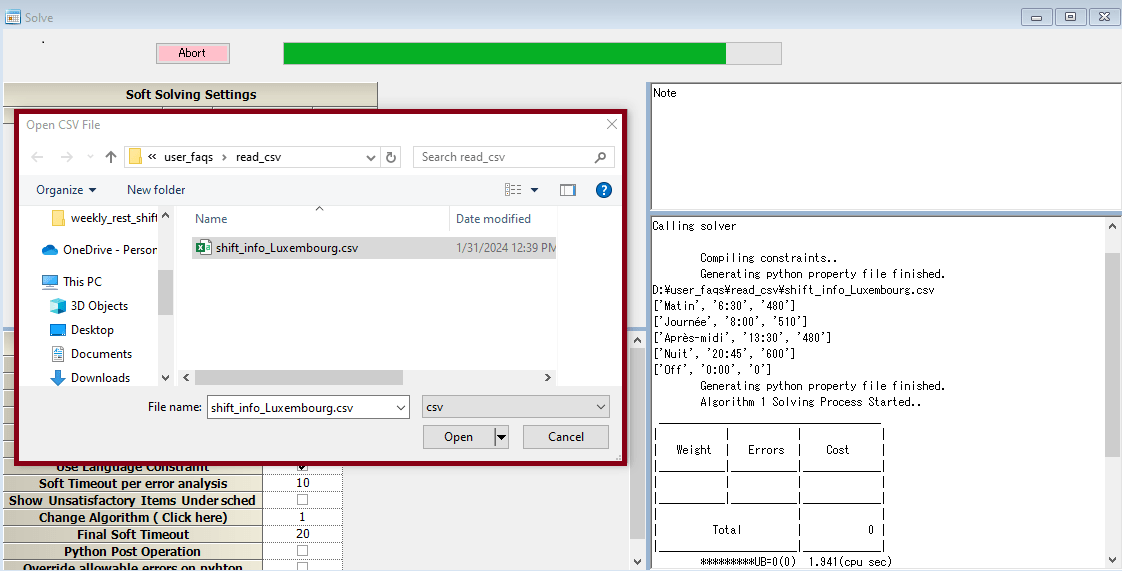Select This PC in navigation tree
Viewport: 1122px width, 571px height.
pos(72,281)
